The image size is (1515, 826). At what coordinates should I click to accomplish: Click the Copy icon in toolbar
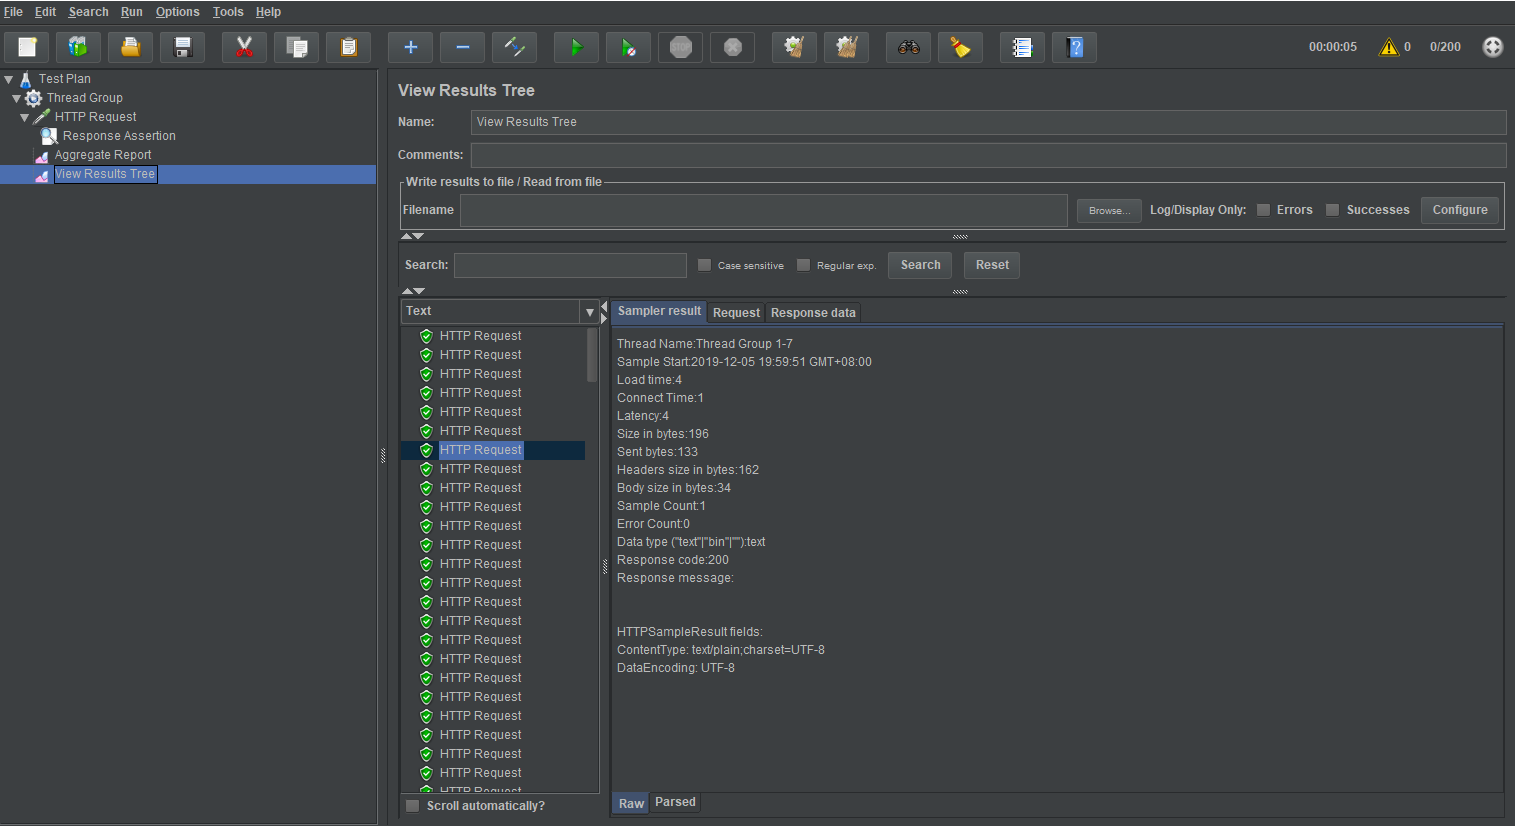(x=296, y=47)
